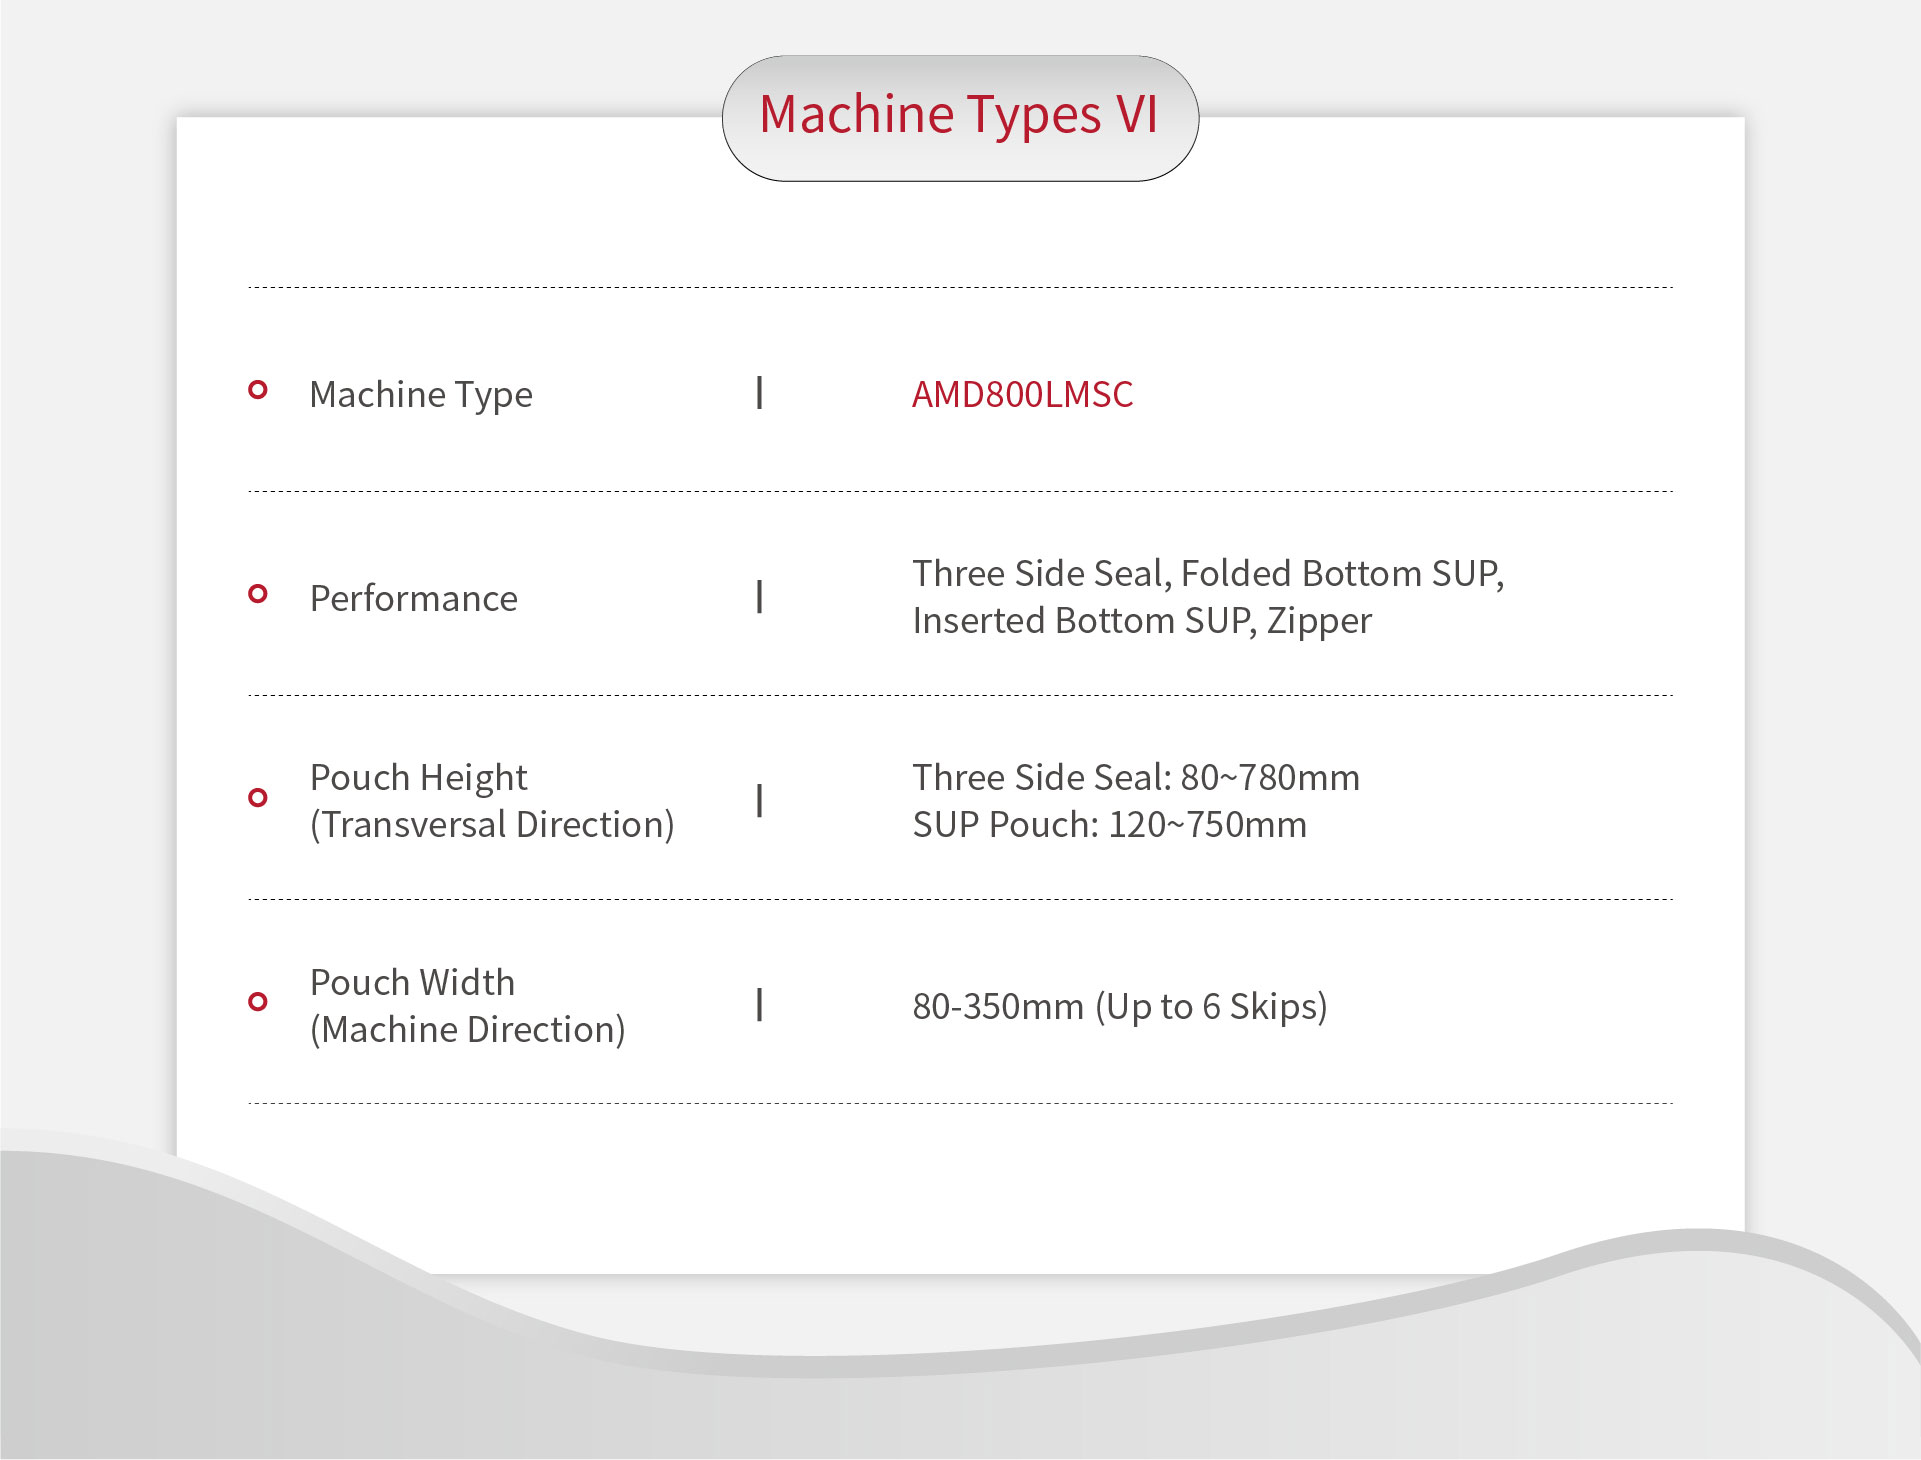Click the 80-350mm (Up to 6 Skips) value
This screenshot has width=1921, height=1460.
point(1120,1007)
